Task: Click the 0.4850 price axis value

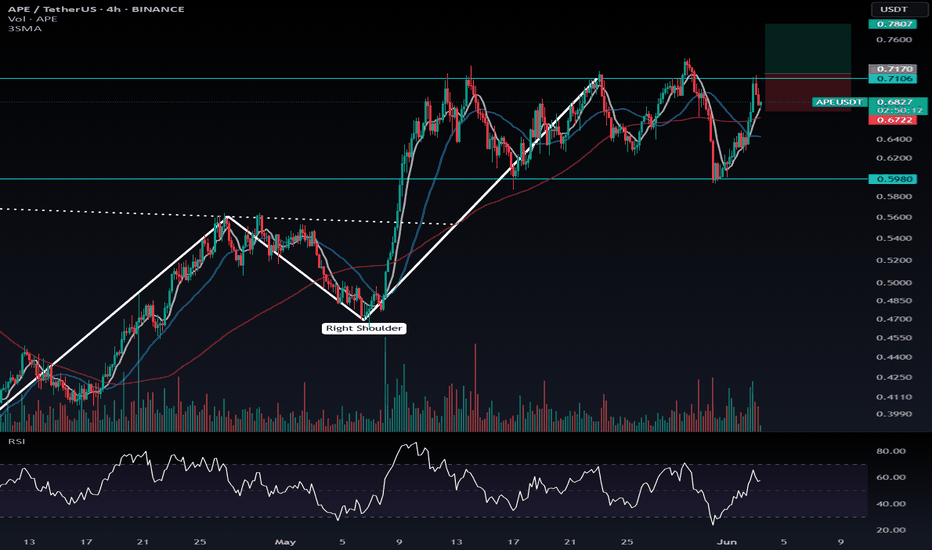Action: (894, 301)
